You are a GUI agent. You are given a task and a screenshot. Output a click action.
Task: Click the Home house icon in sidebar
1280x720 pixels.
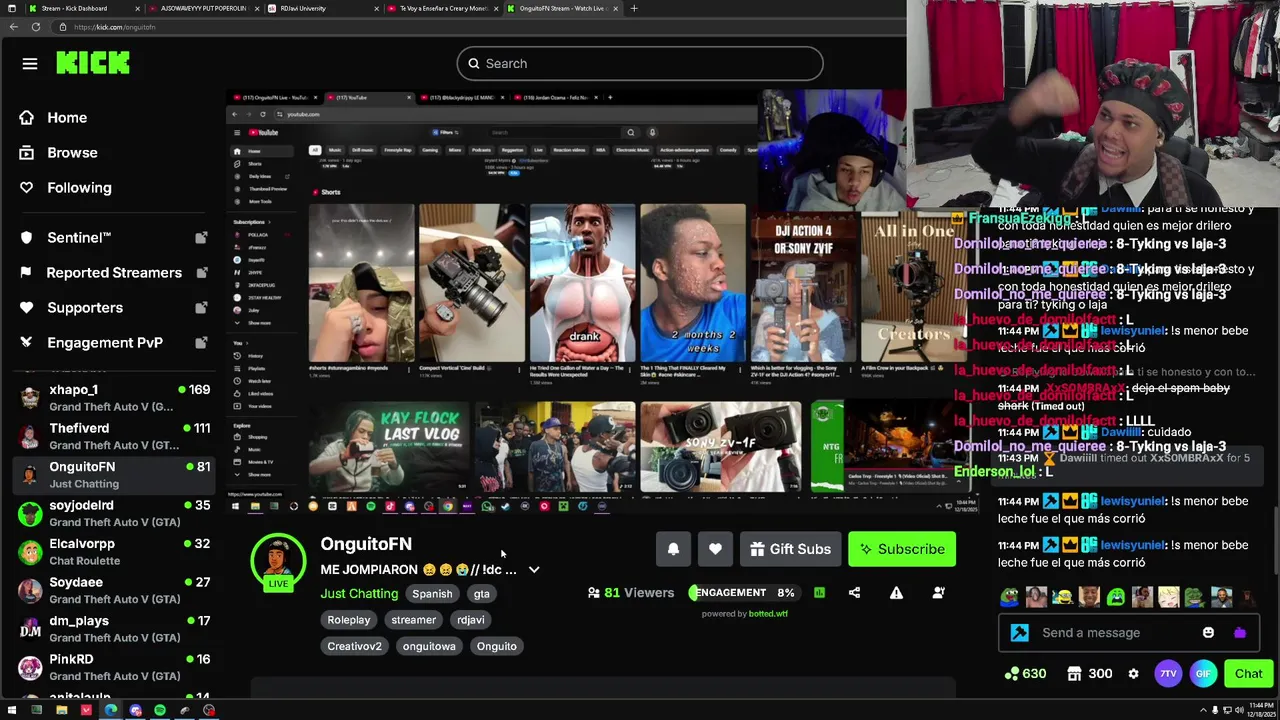click(27, 118)
